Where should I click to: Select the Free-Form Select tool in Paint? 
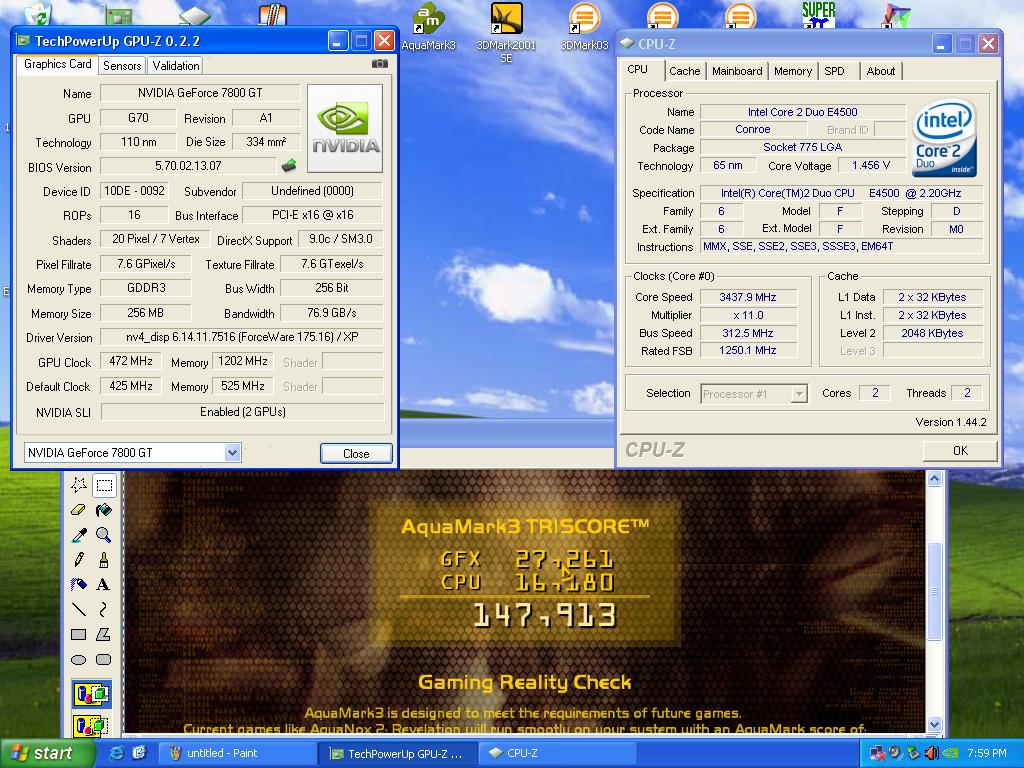[78, 485]
